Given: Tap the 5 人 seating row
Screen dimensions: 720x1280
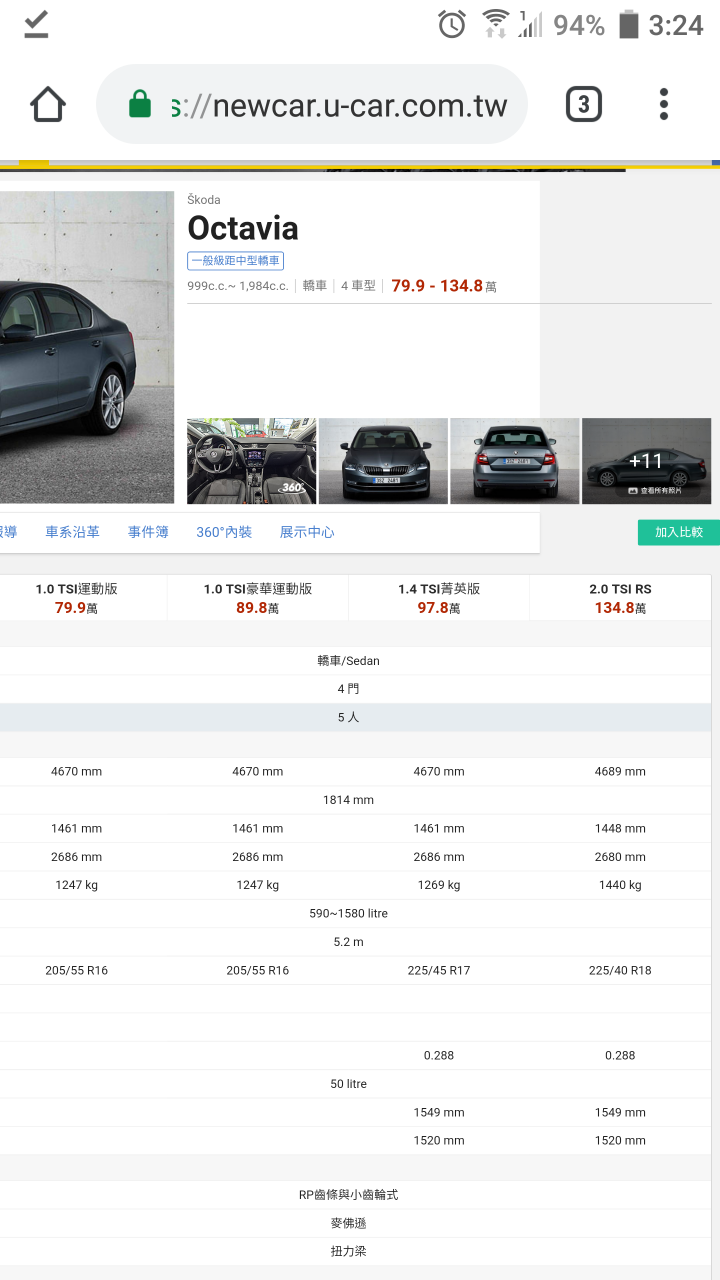Looking at the screenshot, I should pos(349,718).
